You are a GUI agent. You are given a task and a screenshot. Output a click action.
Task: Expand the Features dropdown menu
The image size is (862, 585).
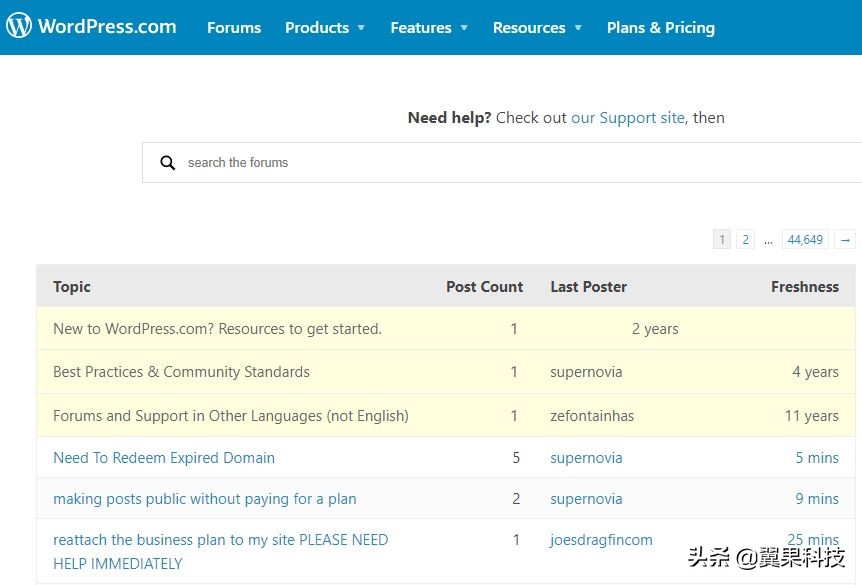[429, 28]
